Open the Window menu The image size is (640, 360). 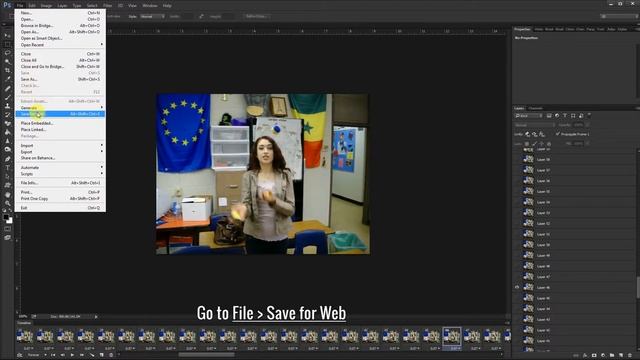150,6
